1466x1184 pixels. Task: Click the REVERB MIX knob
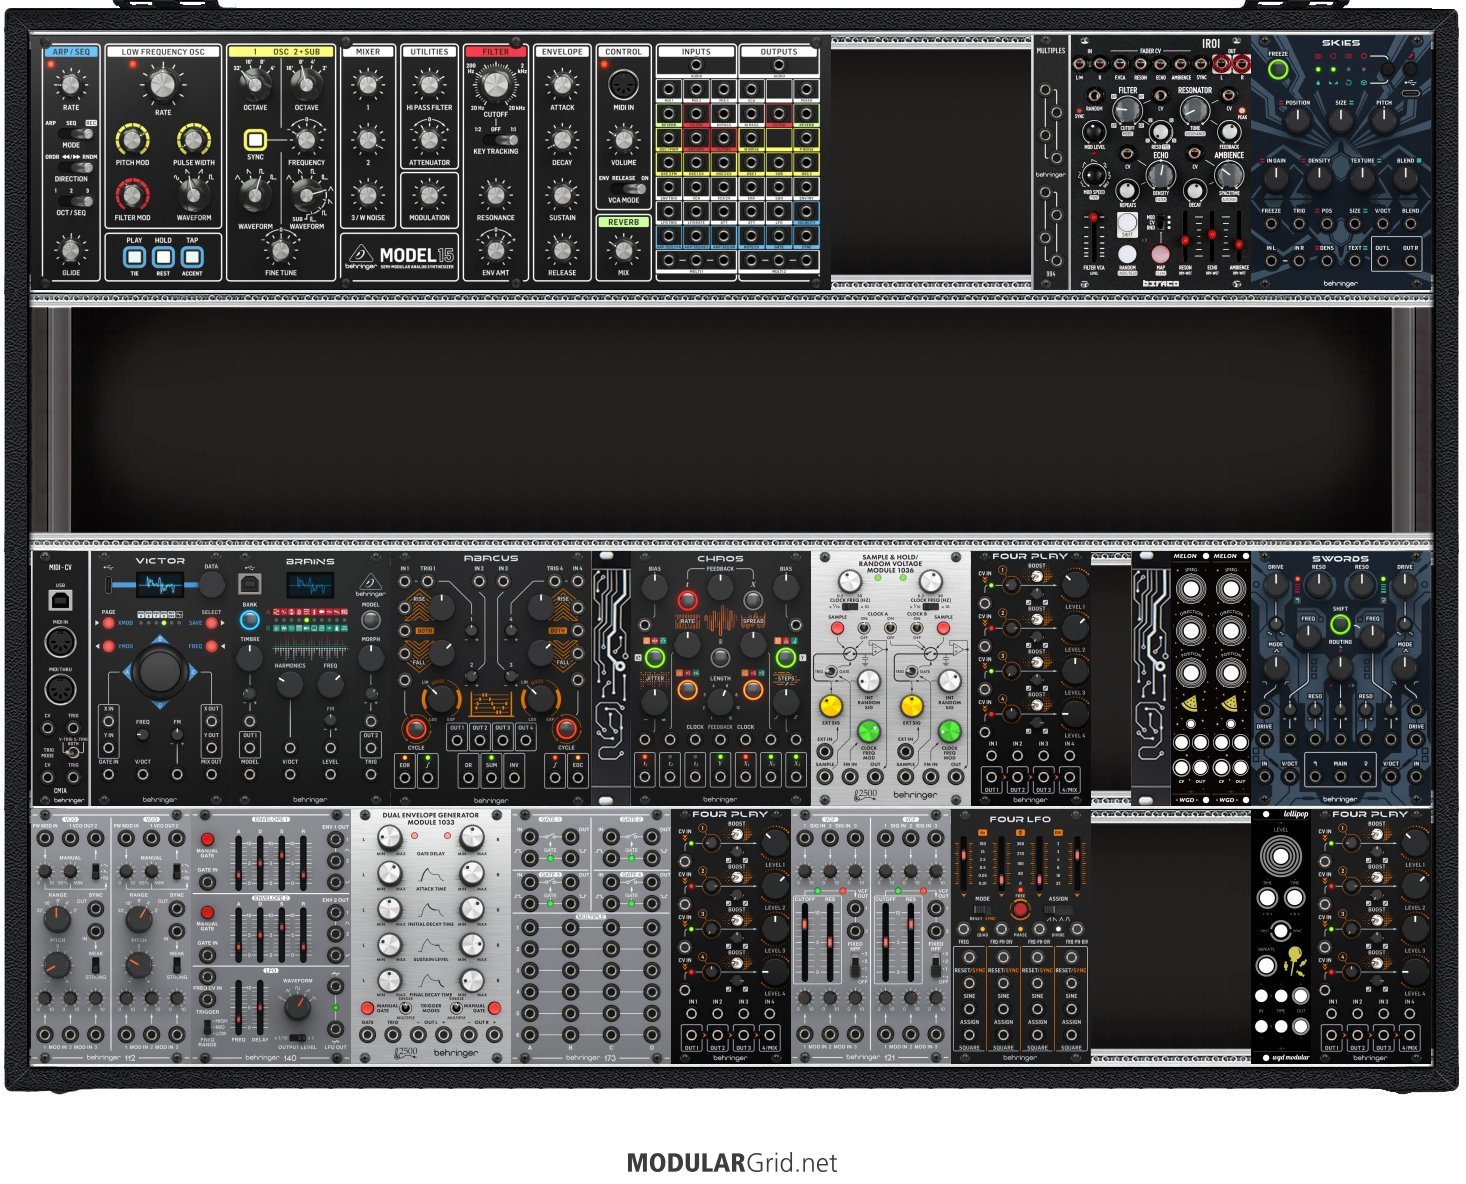click(x=624, y=251)
